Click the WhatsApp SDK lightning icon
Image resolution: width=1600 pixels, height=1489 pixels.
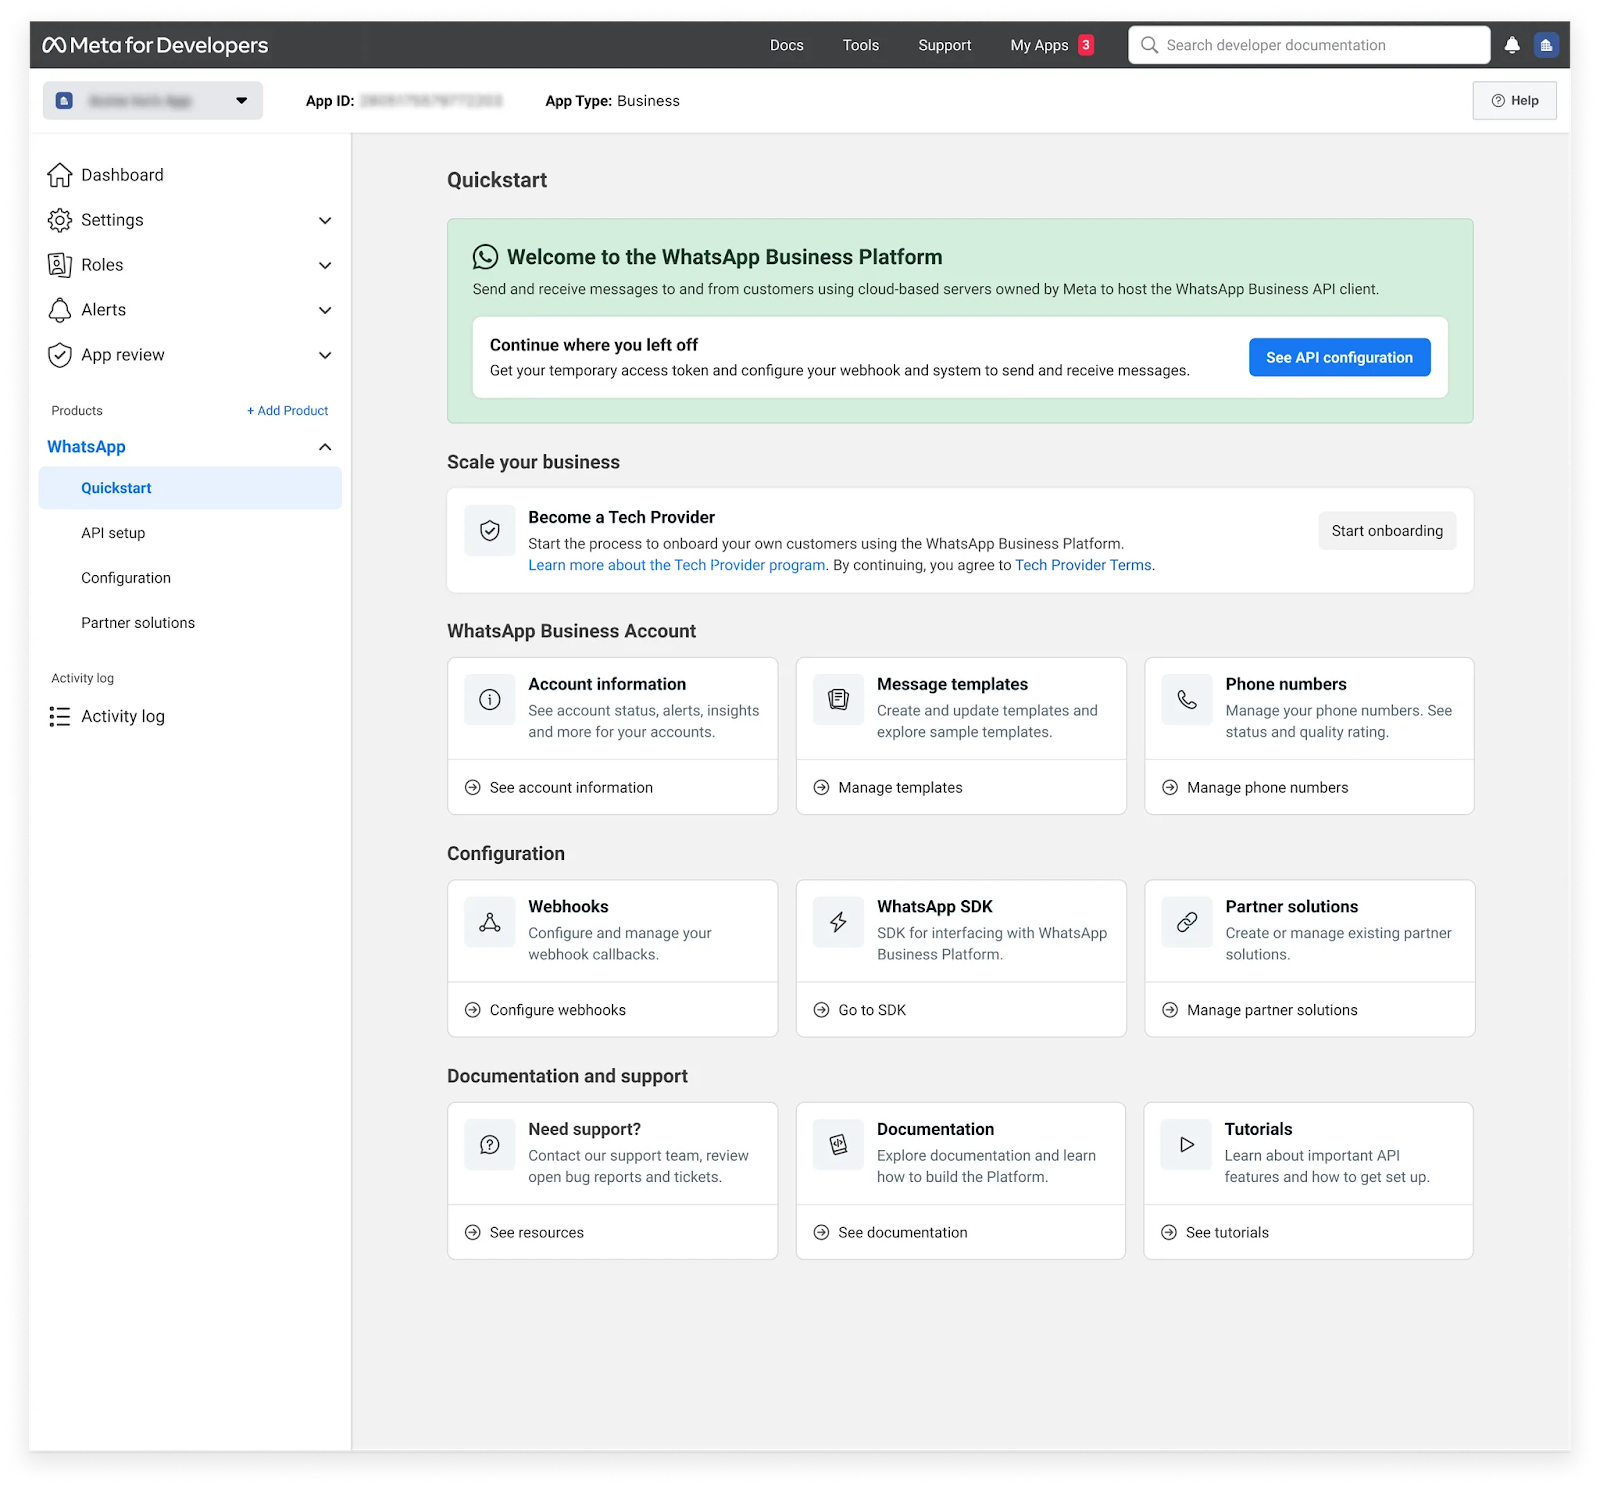(838, 922)
